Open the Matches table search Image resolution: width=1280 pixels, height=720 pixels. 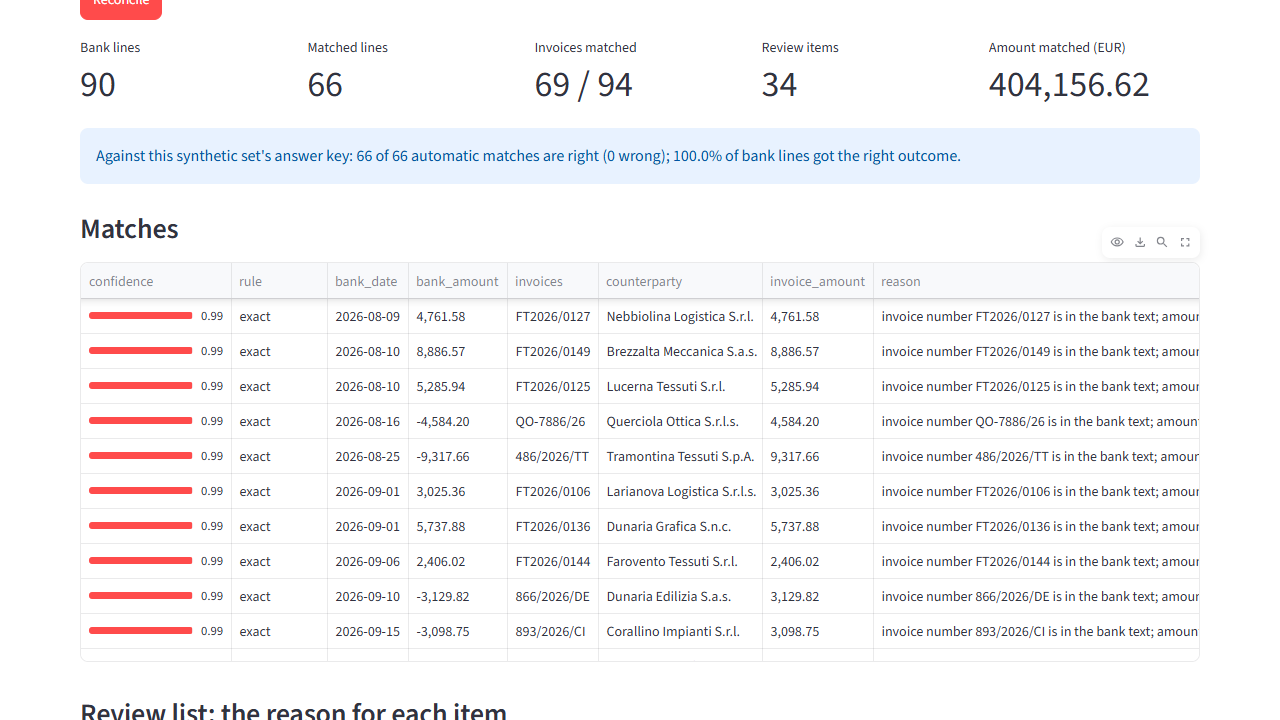pos(1162,242)
